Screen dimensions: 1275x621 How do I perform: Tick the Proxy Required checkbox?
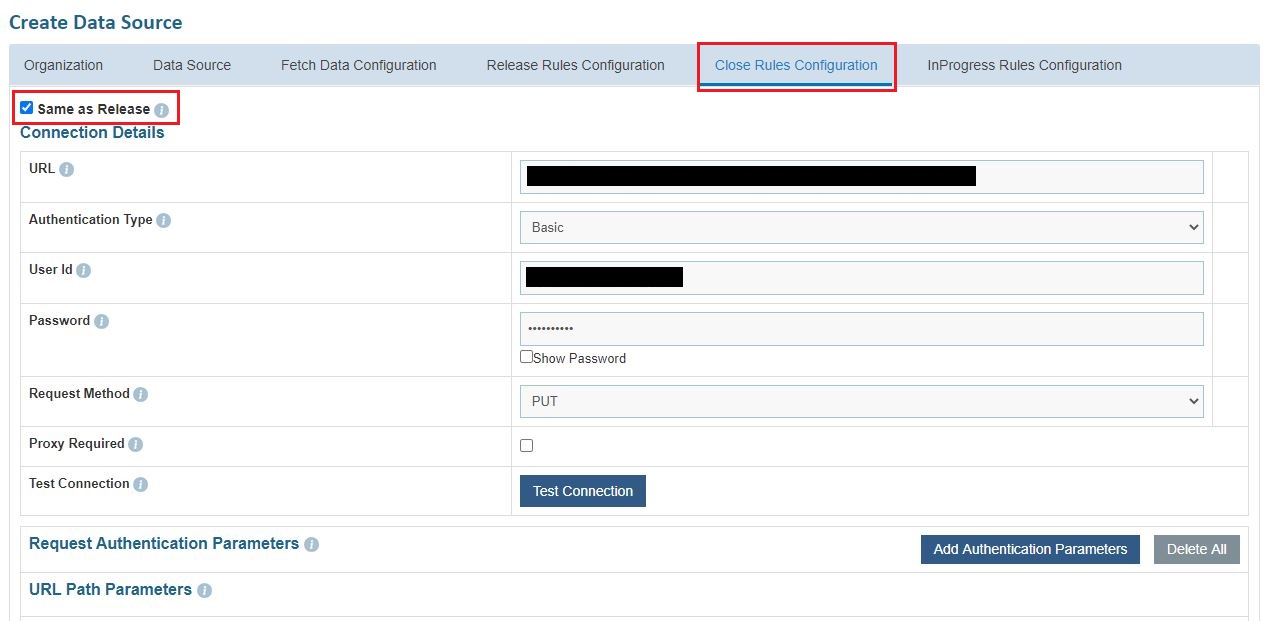pos(527,446)
